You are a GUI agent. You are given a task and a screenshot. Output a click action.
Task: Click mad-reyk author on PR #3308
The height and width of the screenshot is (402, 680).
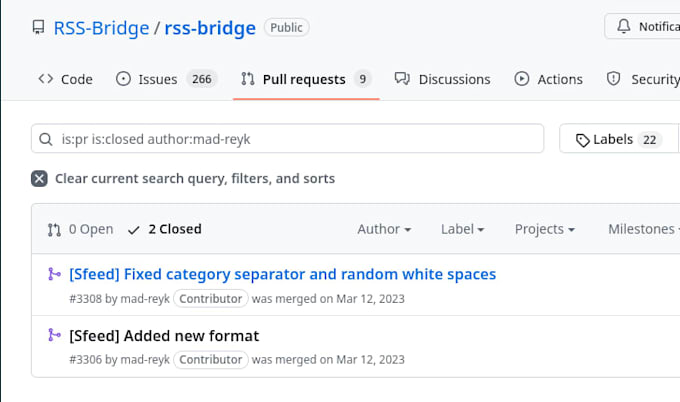tap(145, 299)
